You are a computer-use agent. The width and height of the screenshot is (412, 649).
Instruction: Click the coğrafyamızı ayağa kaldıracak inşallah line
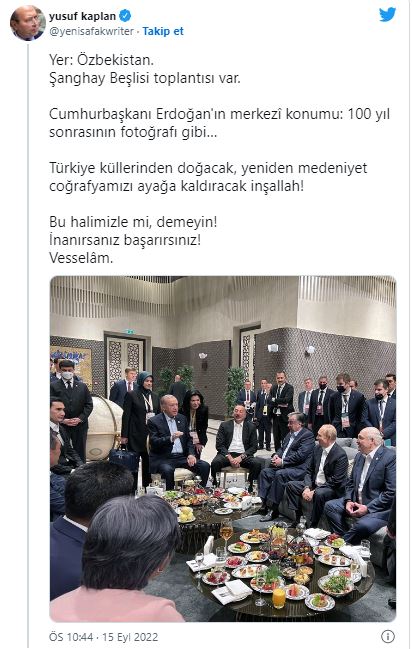tap(176, 186)
